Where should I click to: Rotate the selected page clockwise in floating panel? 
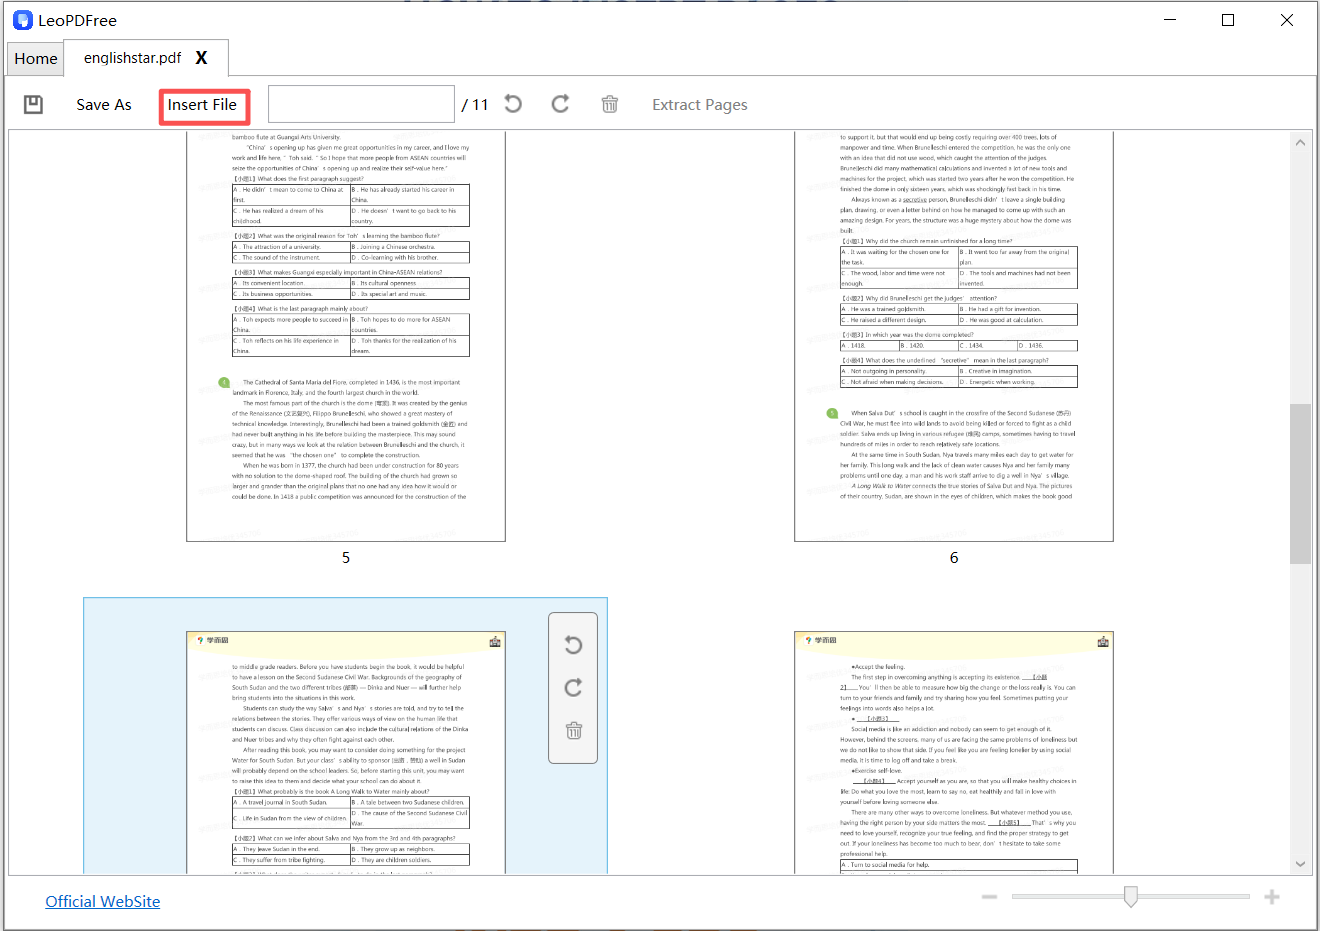coord(572,688)
